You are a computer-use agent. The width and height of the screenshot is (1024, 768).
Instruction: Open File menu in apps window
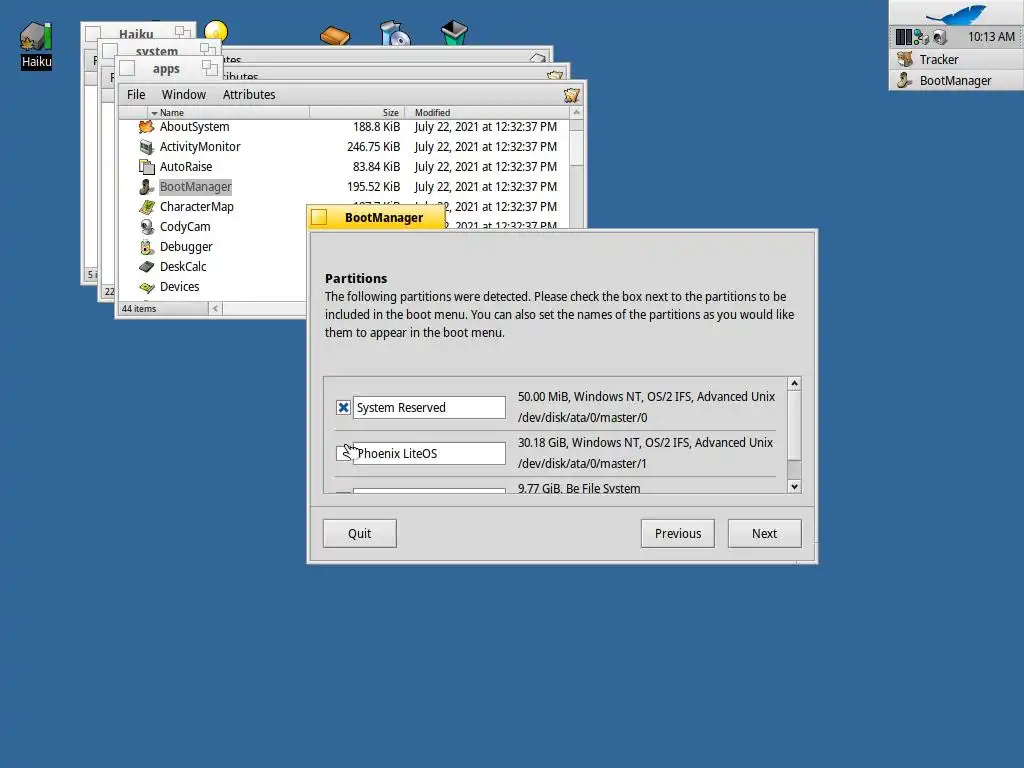(136, 95)
